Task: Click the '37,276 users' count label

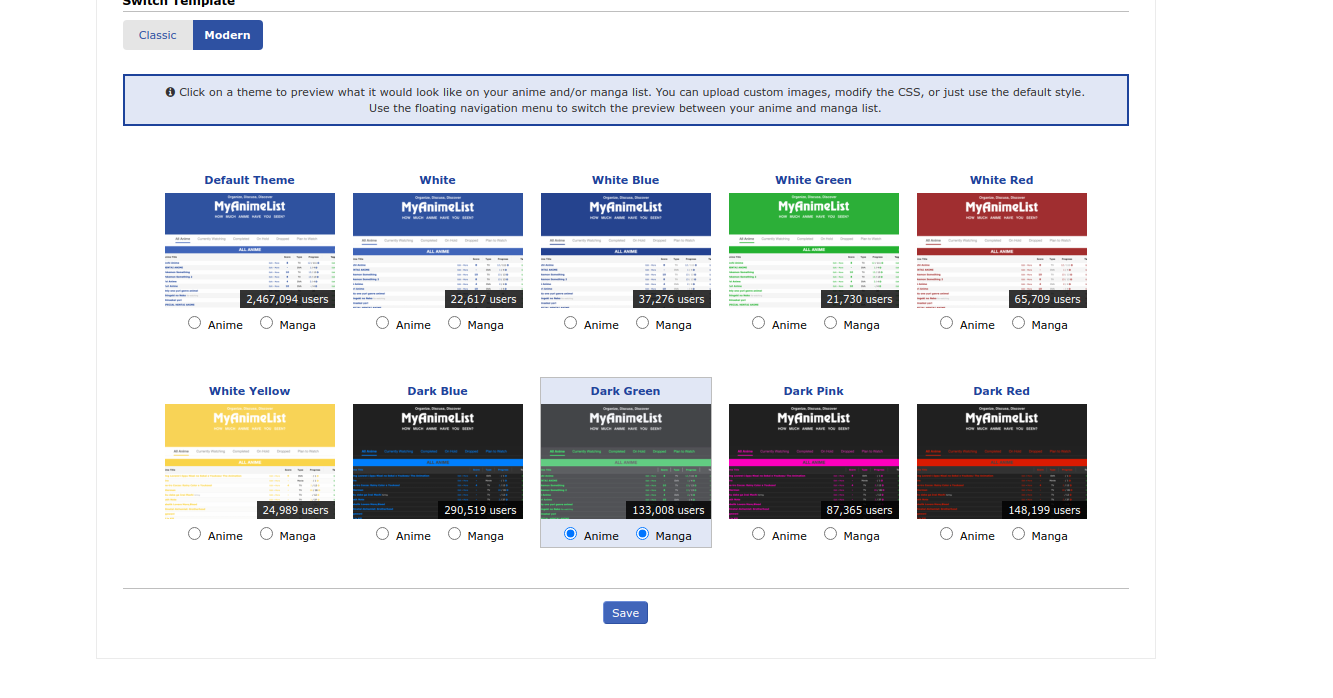Action: coord(671,299)
